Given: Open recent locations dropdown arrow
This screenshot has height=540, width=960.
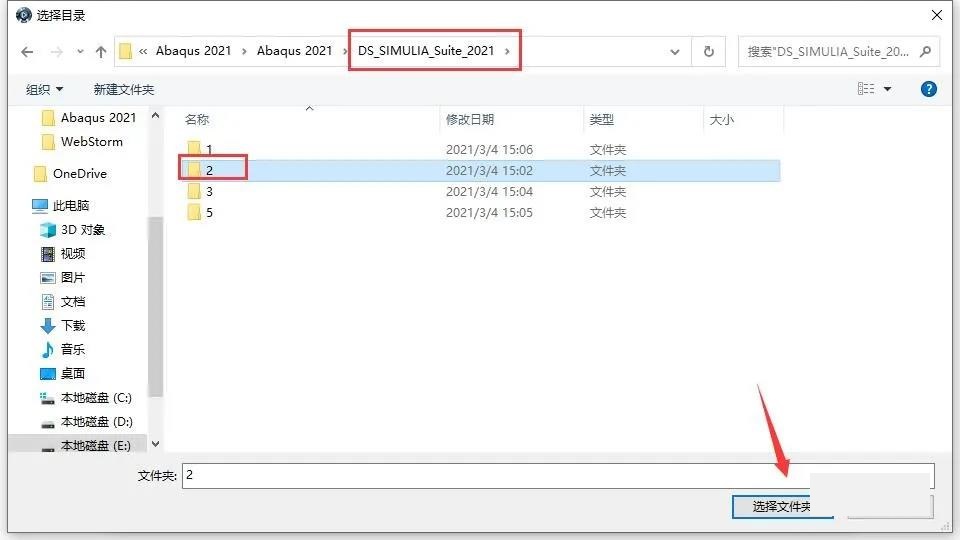Looking at the screenshot, I should [80, 52].
